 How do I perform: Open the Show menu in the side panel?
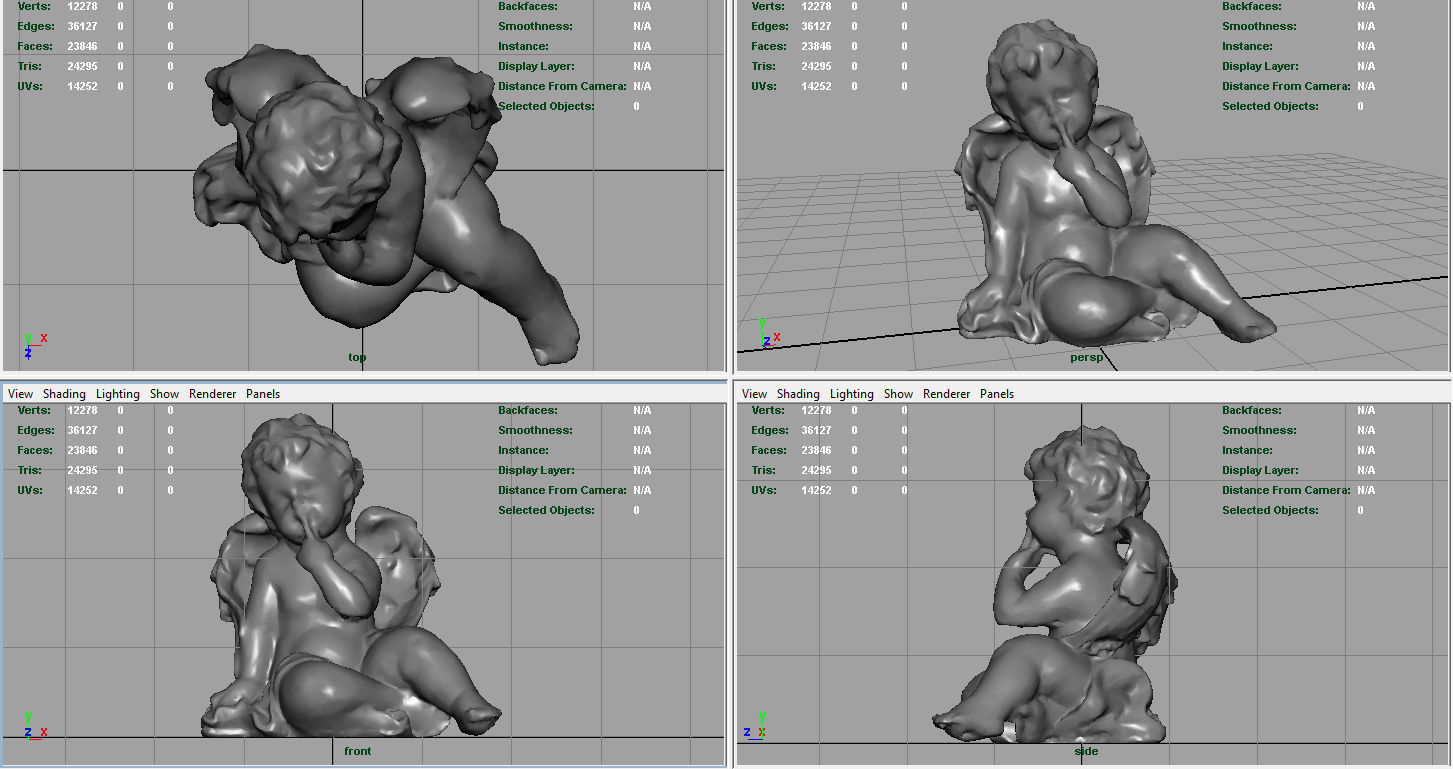898,394
